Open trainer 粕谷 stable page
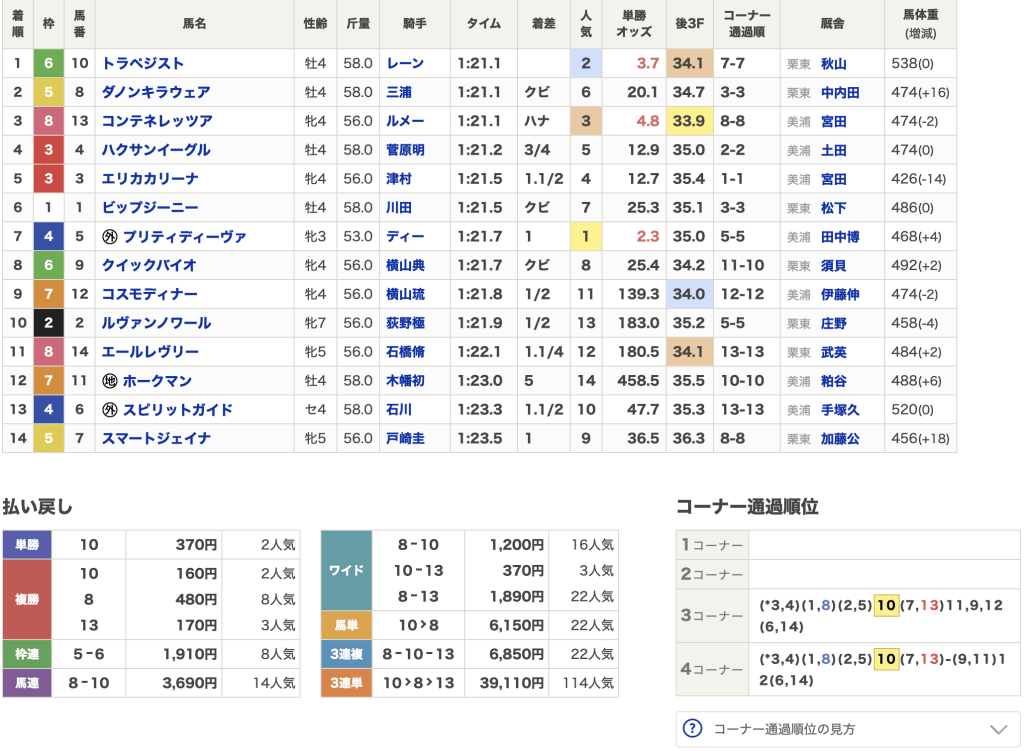This screenshot has height=751, width=1024. [x=833, y=381]
